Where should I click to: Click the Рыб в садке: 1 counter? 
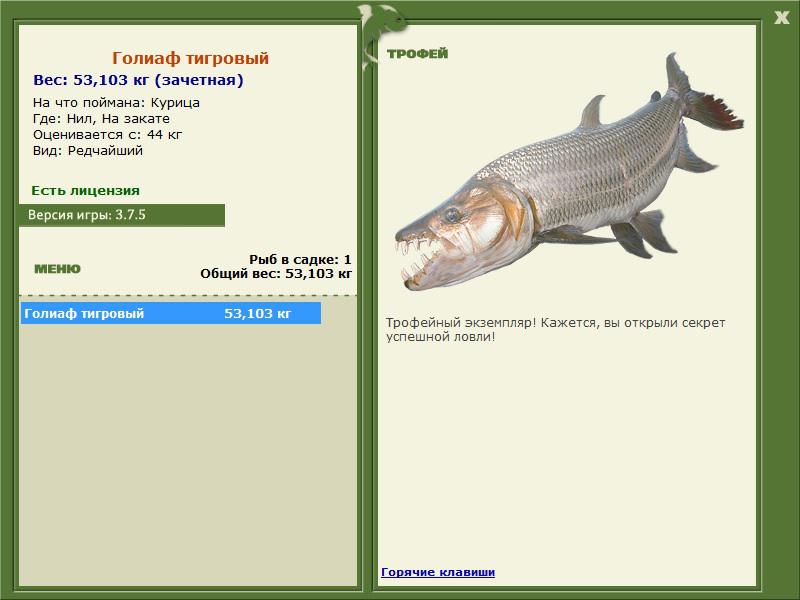(x=300, y=259)
